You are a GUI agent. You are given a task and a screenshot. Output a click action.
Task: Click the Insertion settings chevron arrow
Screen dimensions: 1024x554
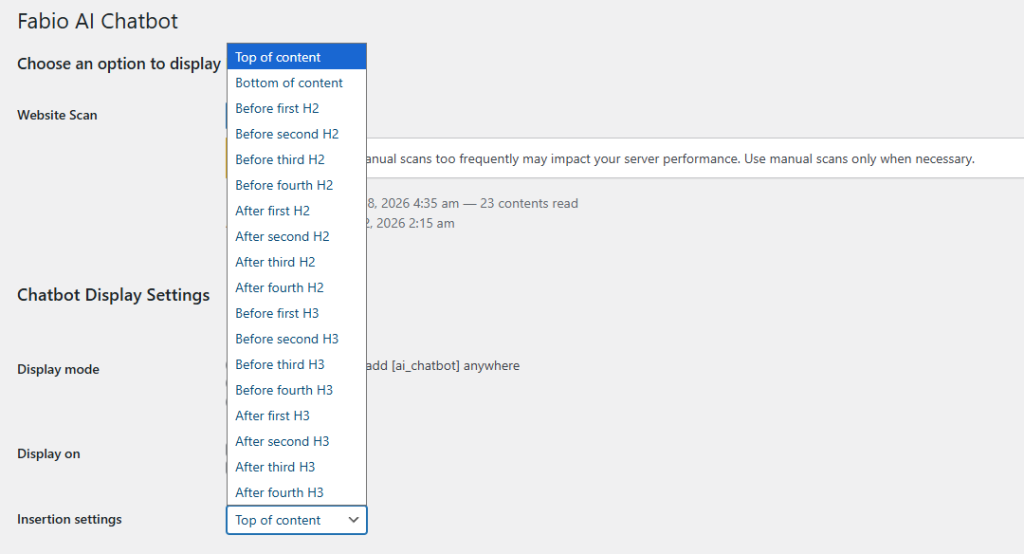(x=353, y=520)
